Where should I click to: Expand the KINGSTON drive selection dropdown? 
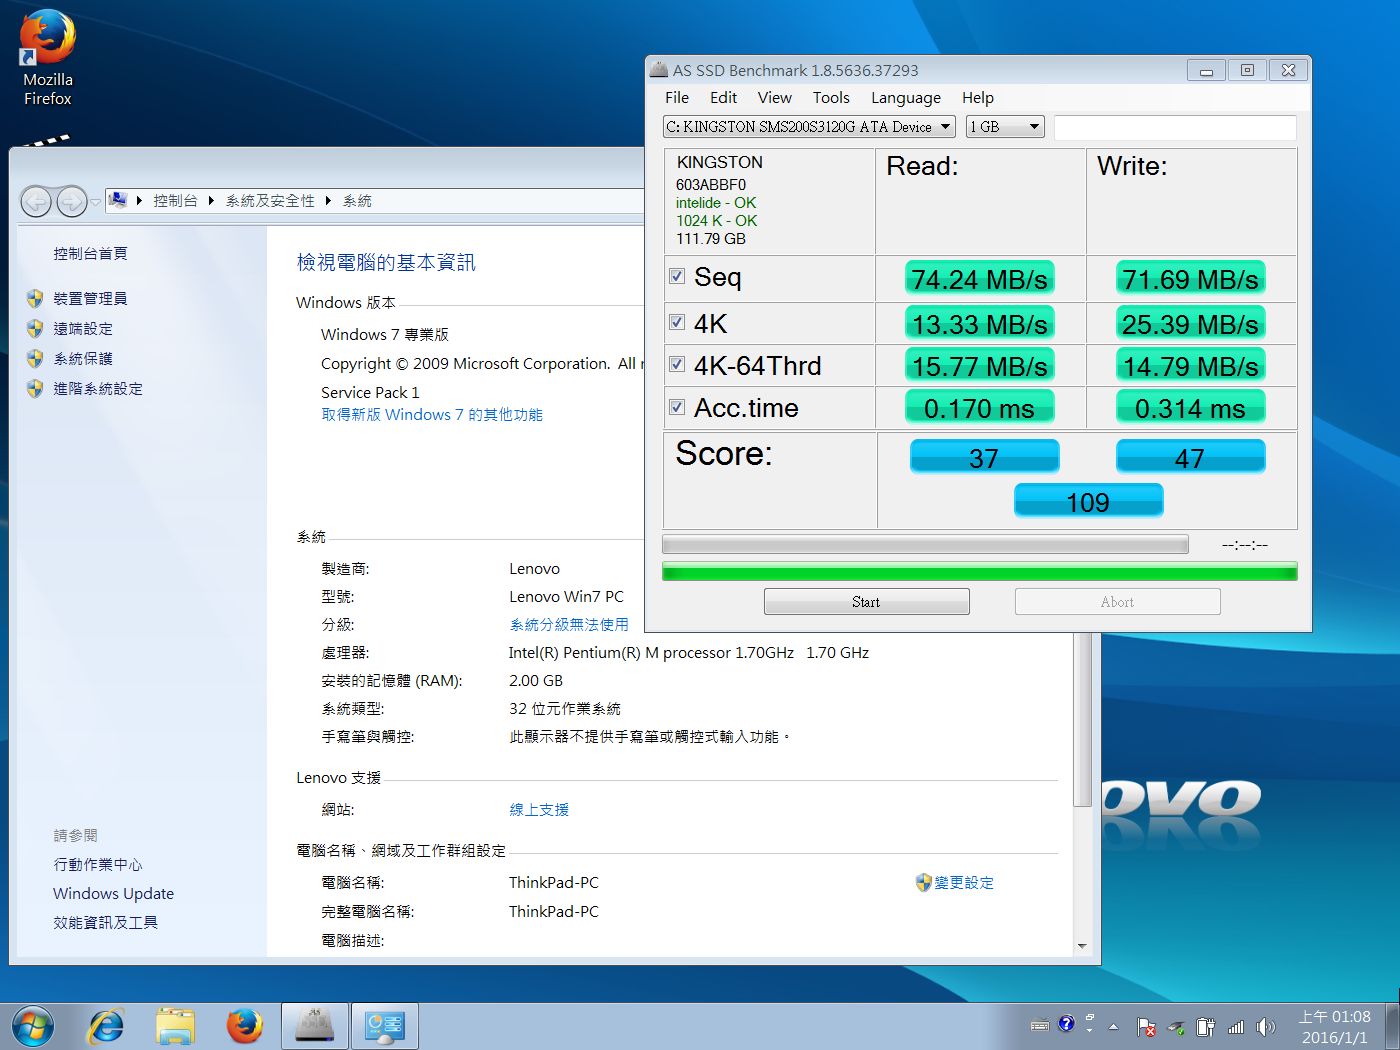point(809,127)
